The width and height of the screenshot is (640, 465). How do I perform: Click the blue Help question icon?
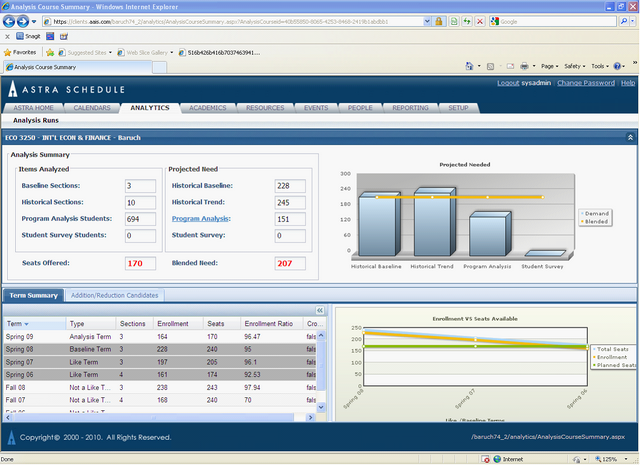click(x=617, y=66)
